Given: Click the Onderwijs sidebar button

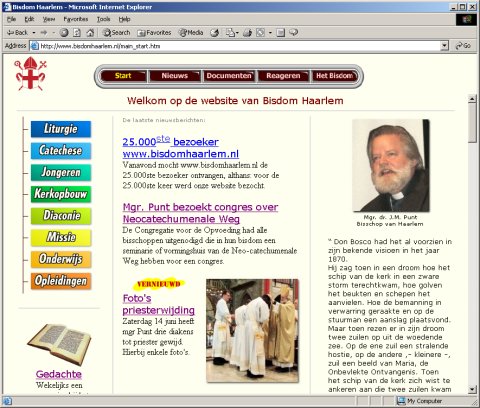Looking at the screenshot, I should tap(61, 259).
